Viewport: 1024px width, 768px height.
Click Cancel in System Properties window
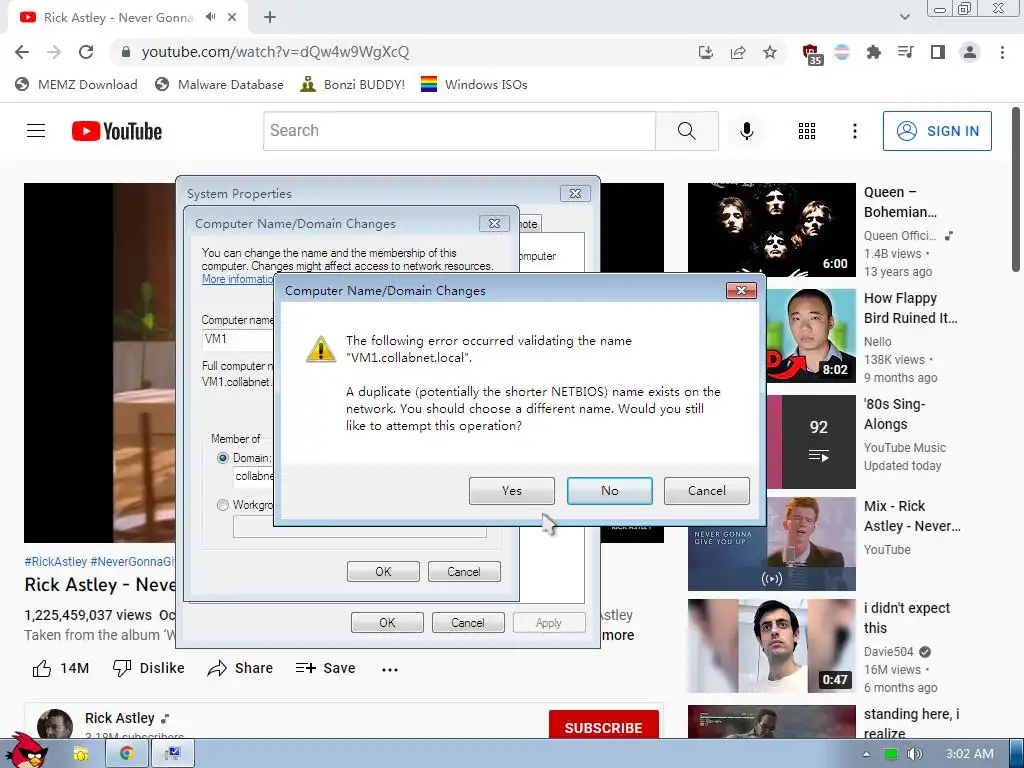468,622
